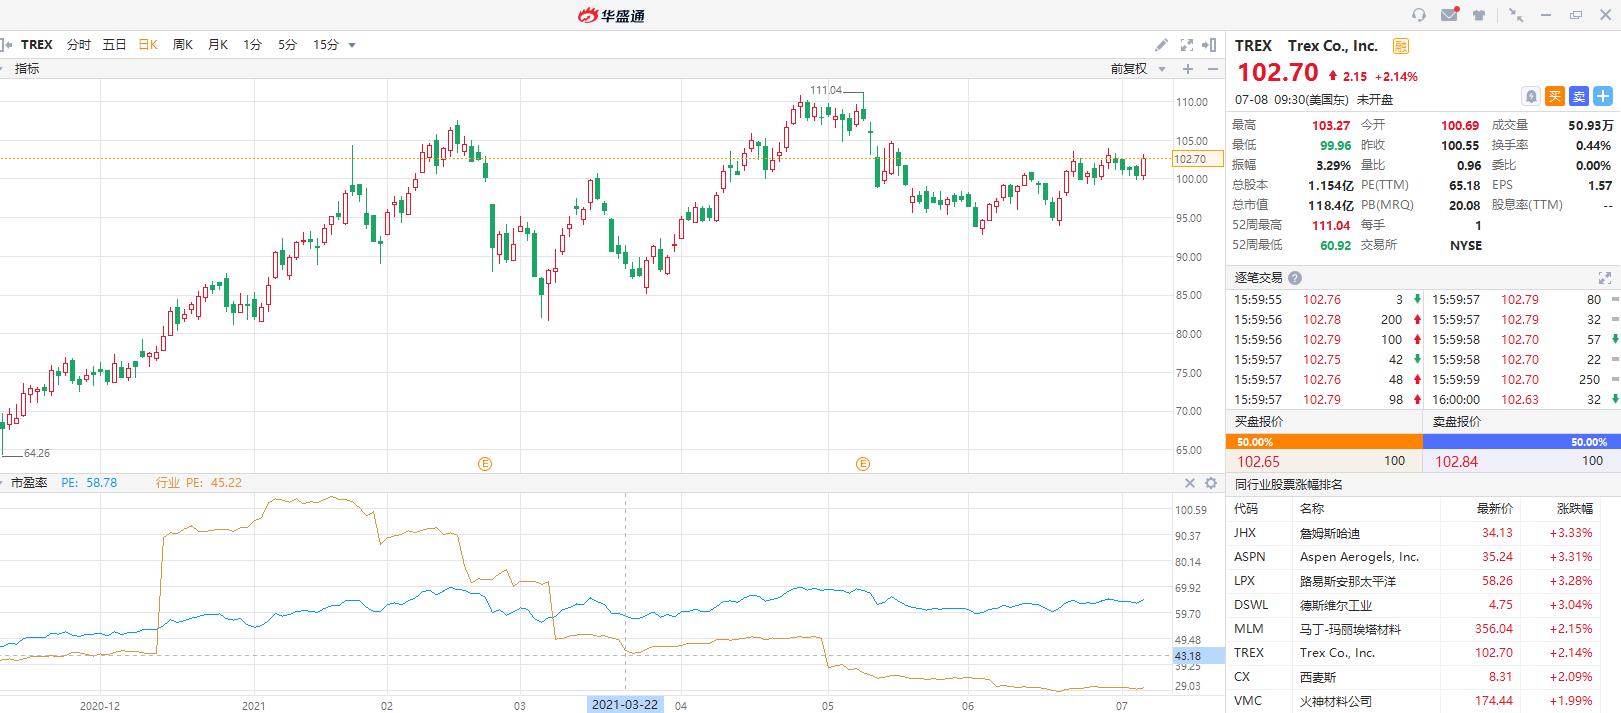Switch to the 周K chart tab
Image resolution: width=1621 pixels, height=713 pixels.
pyautogui.click(x=182, y=45)
